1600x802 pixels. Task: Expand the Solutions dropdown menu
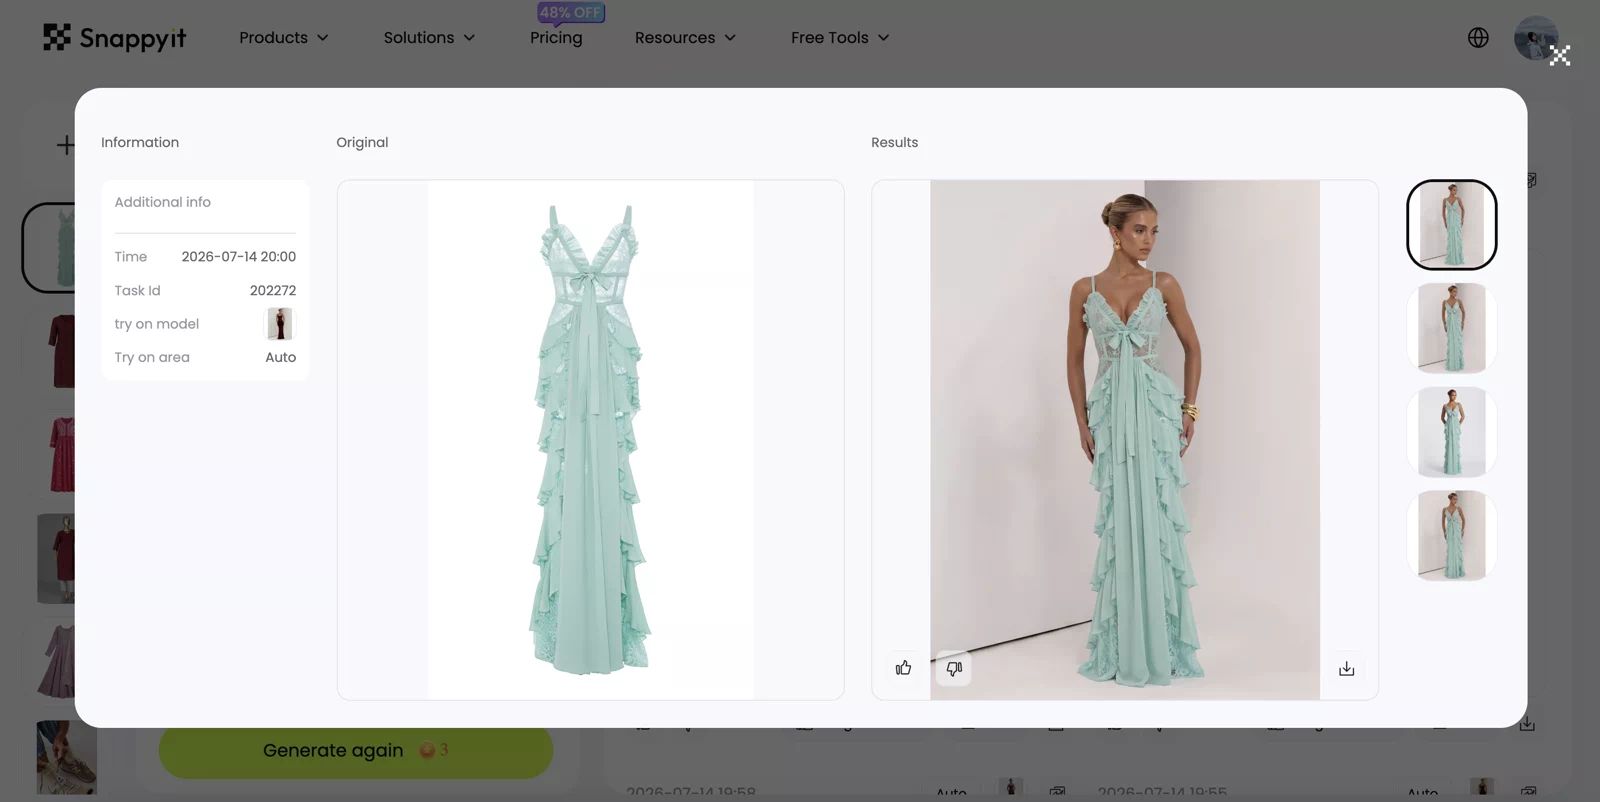[x=429, y=37]
